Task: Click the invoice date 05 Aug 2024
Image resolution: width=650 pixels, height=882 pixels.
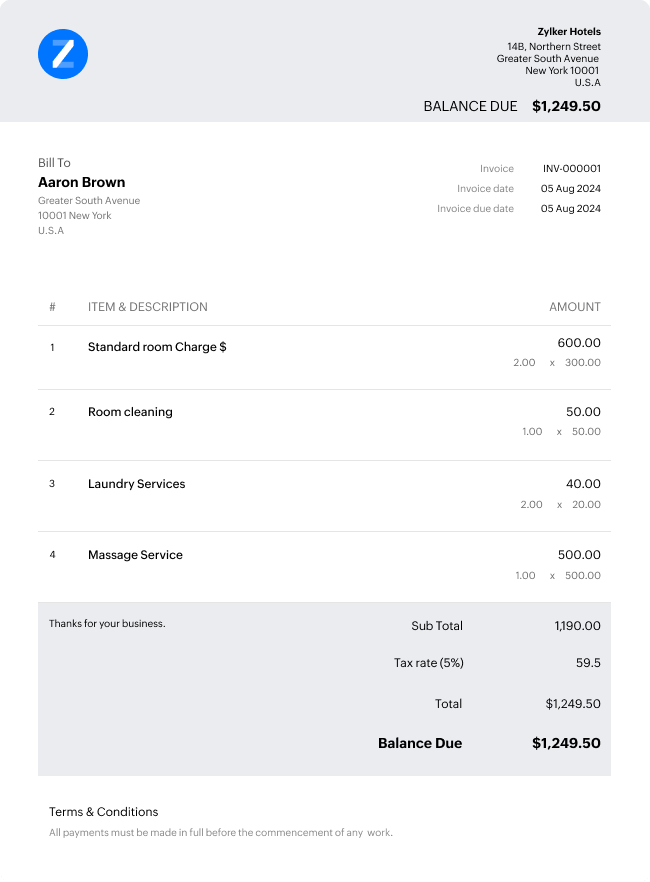Action: click(x=571, y=189)
